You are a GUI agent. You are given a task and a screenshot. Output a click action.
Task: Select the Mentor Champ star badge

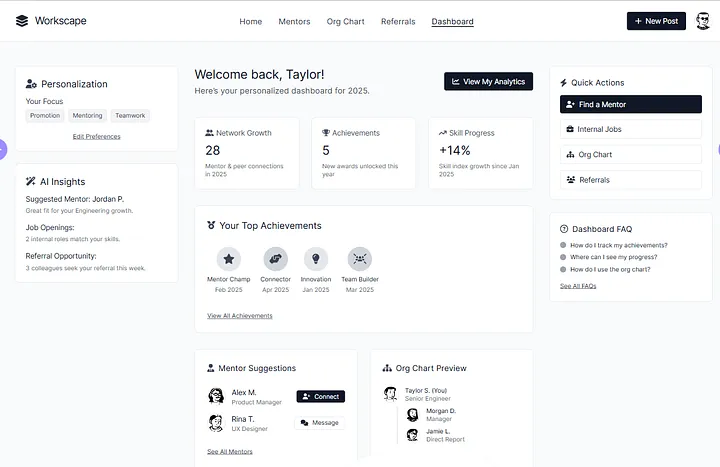pyautogui.click(x=229, y=259)
